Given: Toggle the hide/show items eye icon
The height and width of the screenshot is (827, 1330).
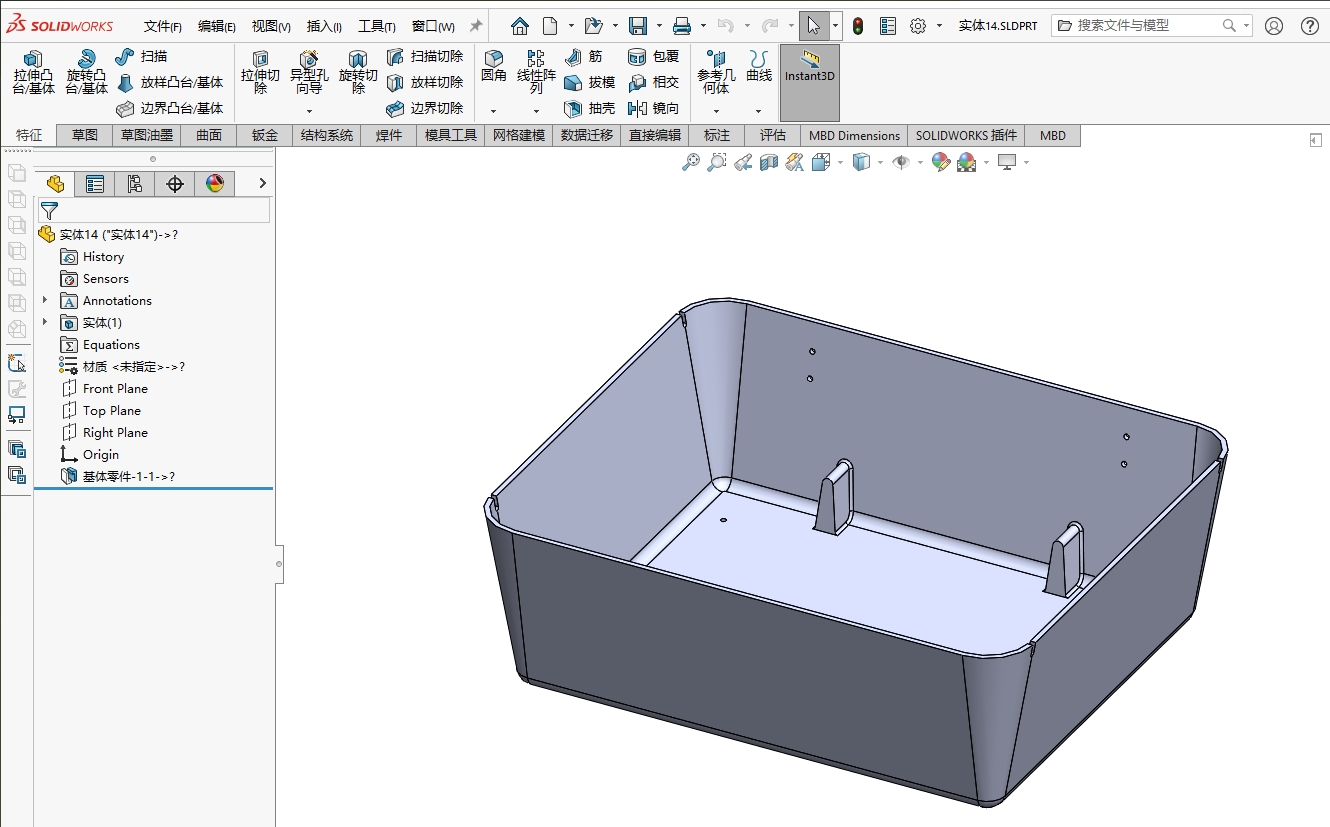Looking at the screenshot, I should [901, 162].
